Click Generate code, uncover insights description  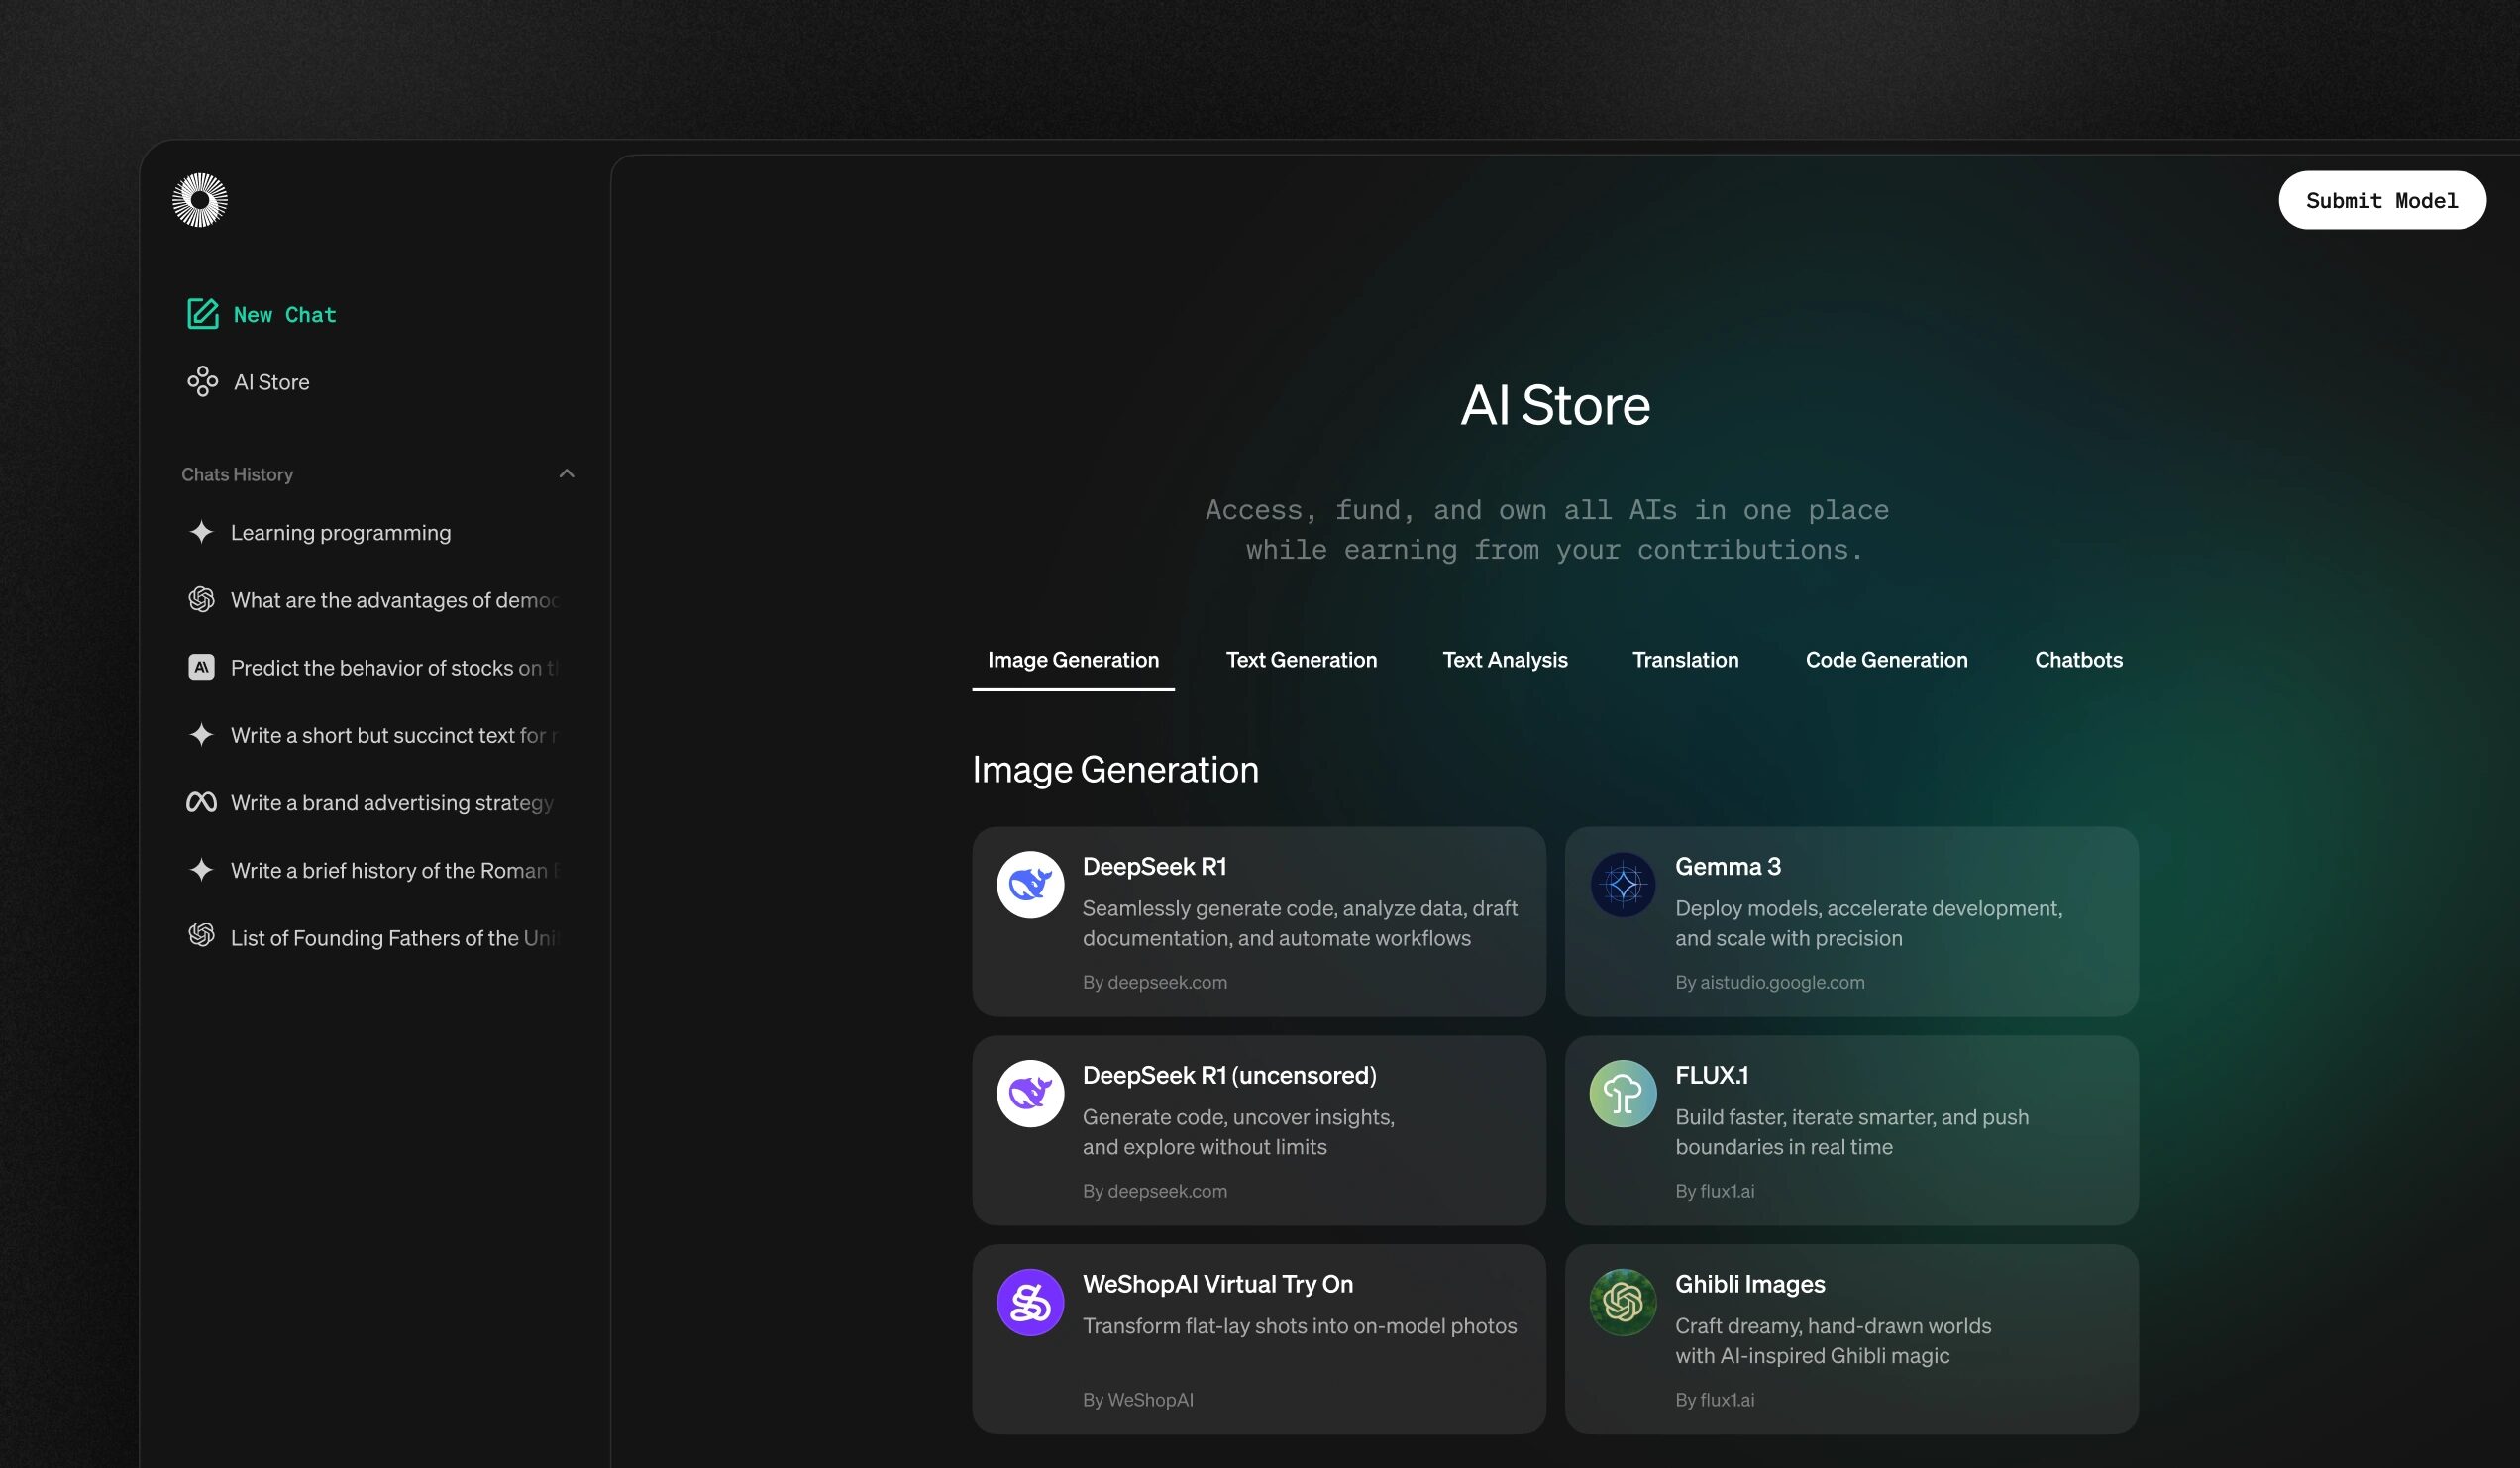click(1238, 1132)
